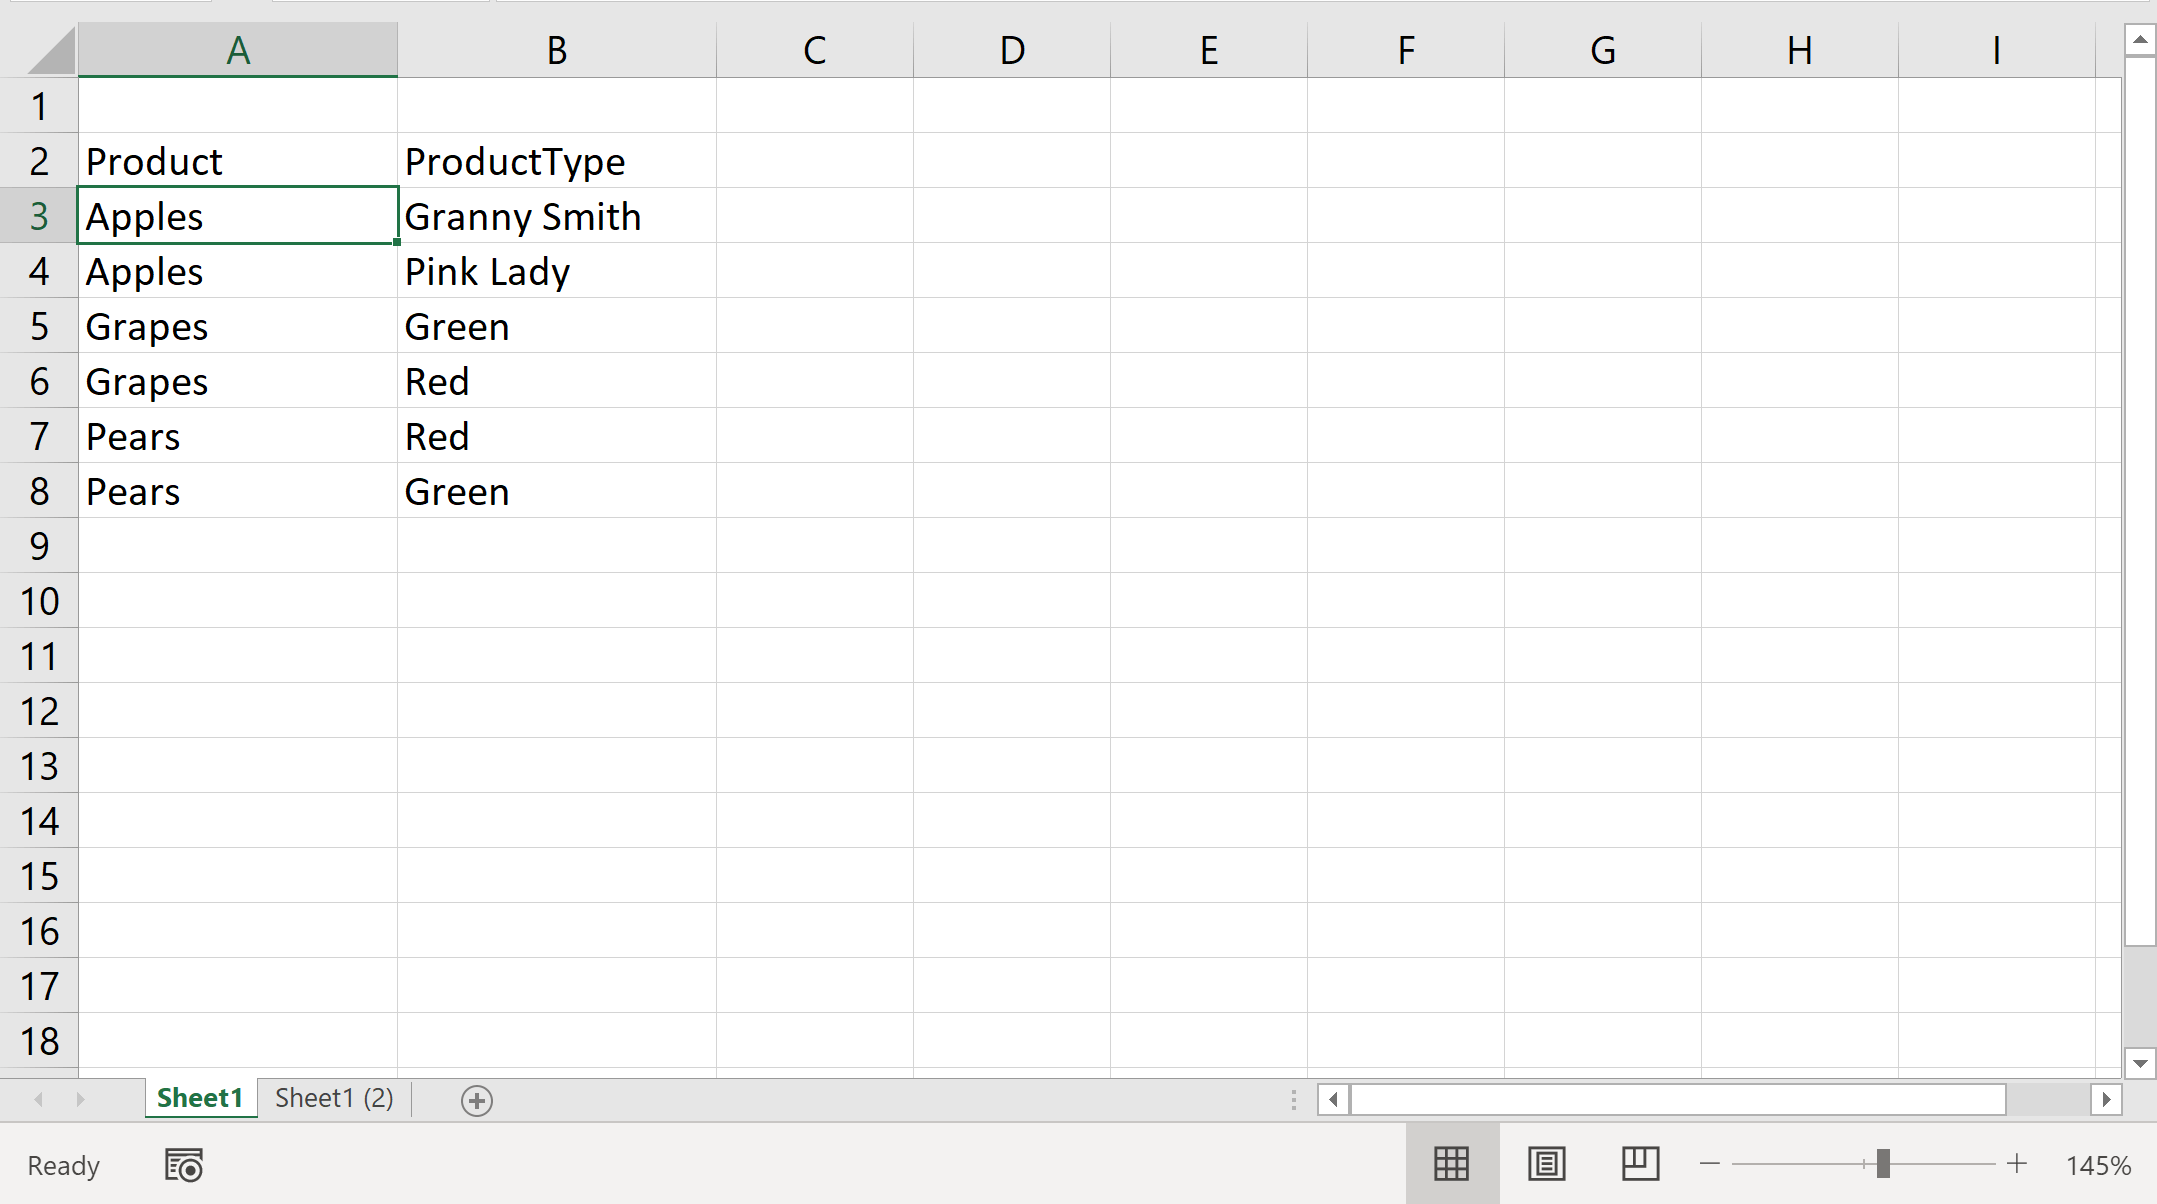Add a new sheet with plus icon

[x=476, y=1101]
